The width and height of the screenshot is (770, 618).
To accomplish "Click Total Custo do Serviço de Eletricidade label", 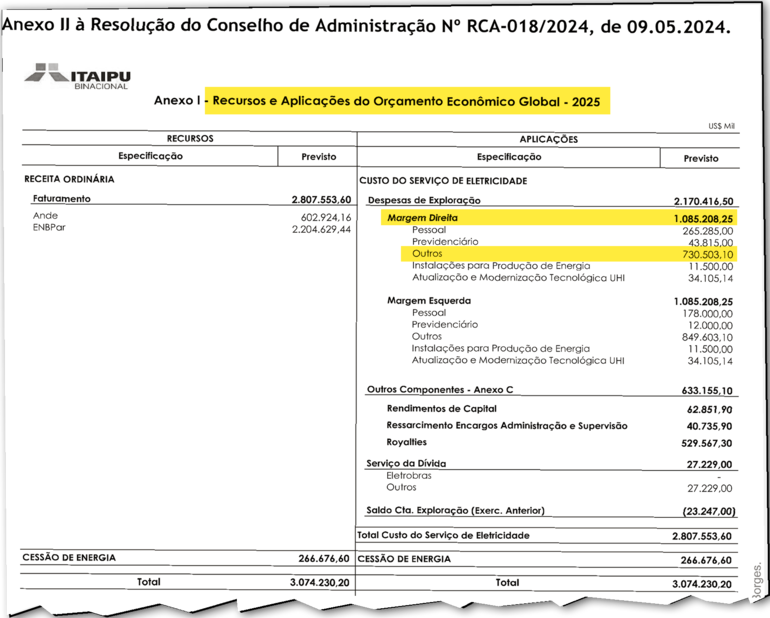I will pos(443,536).
